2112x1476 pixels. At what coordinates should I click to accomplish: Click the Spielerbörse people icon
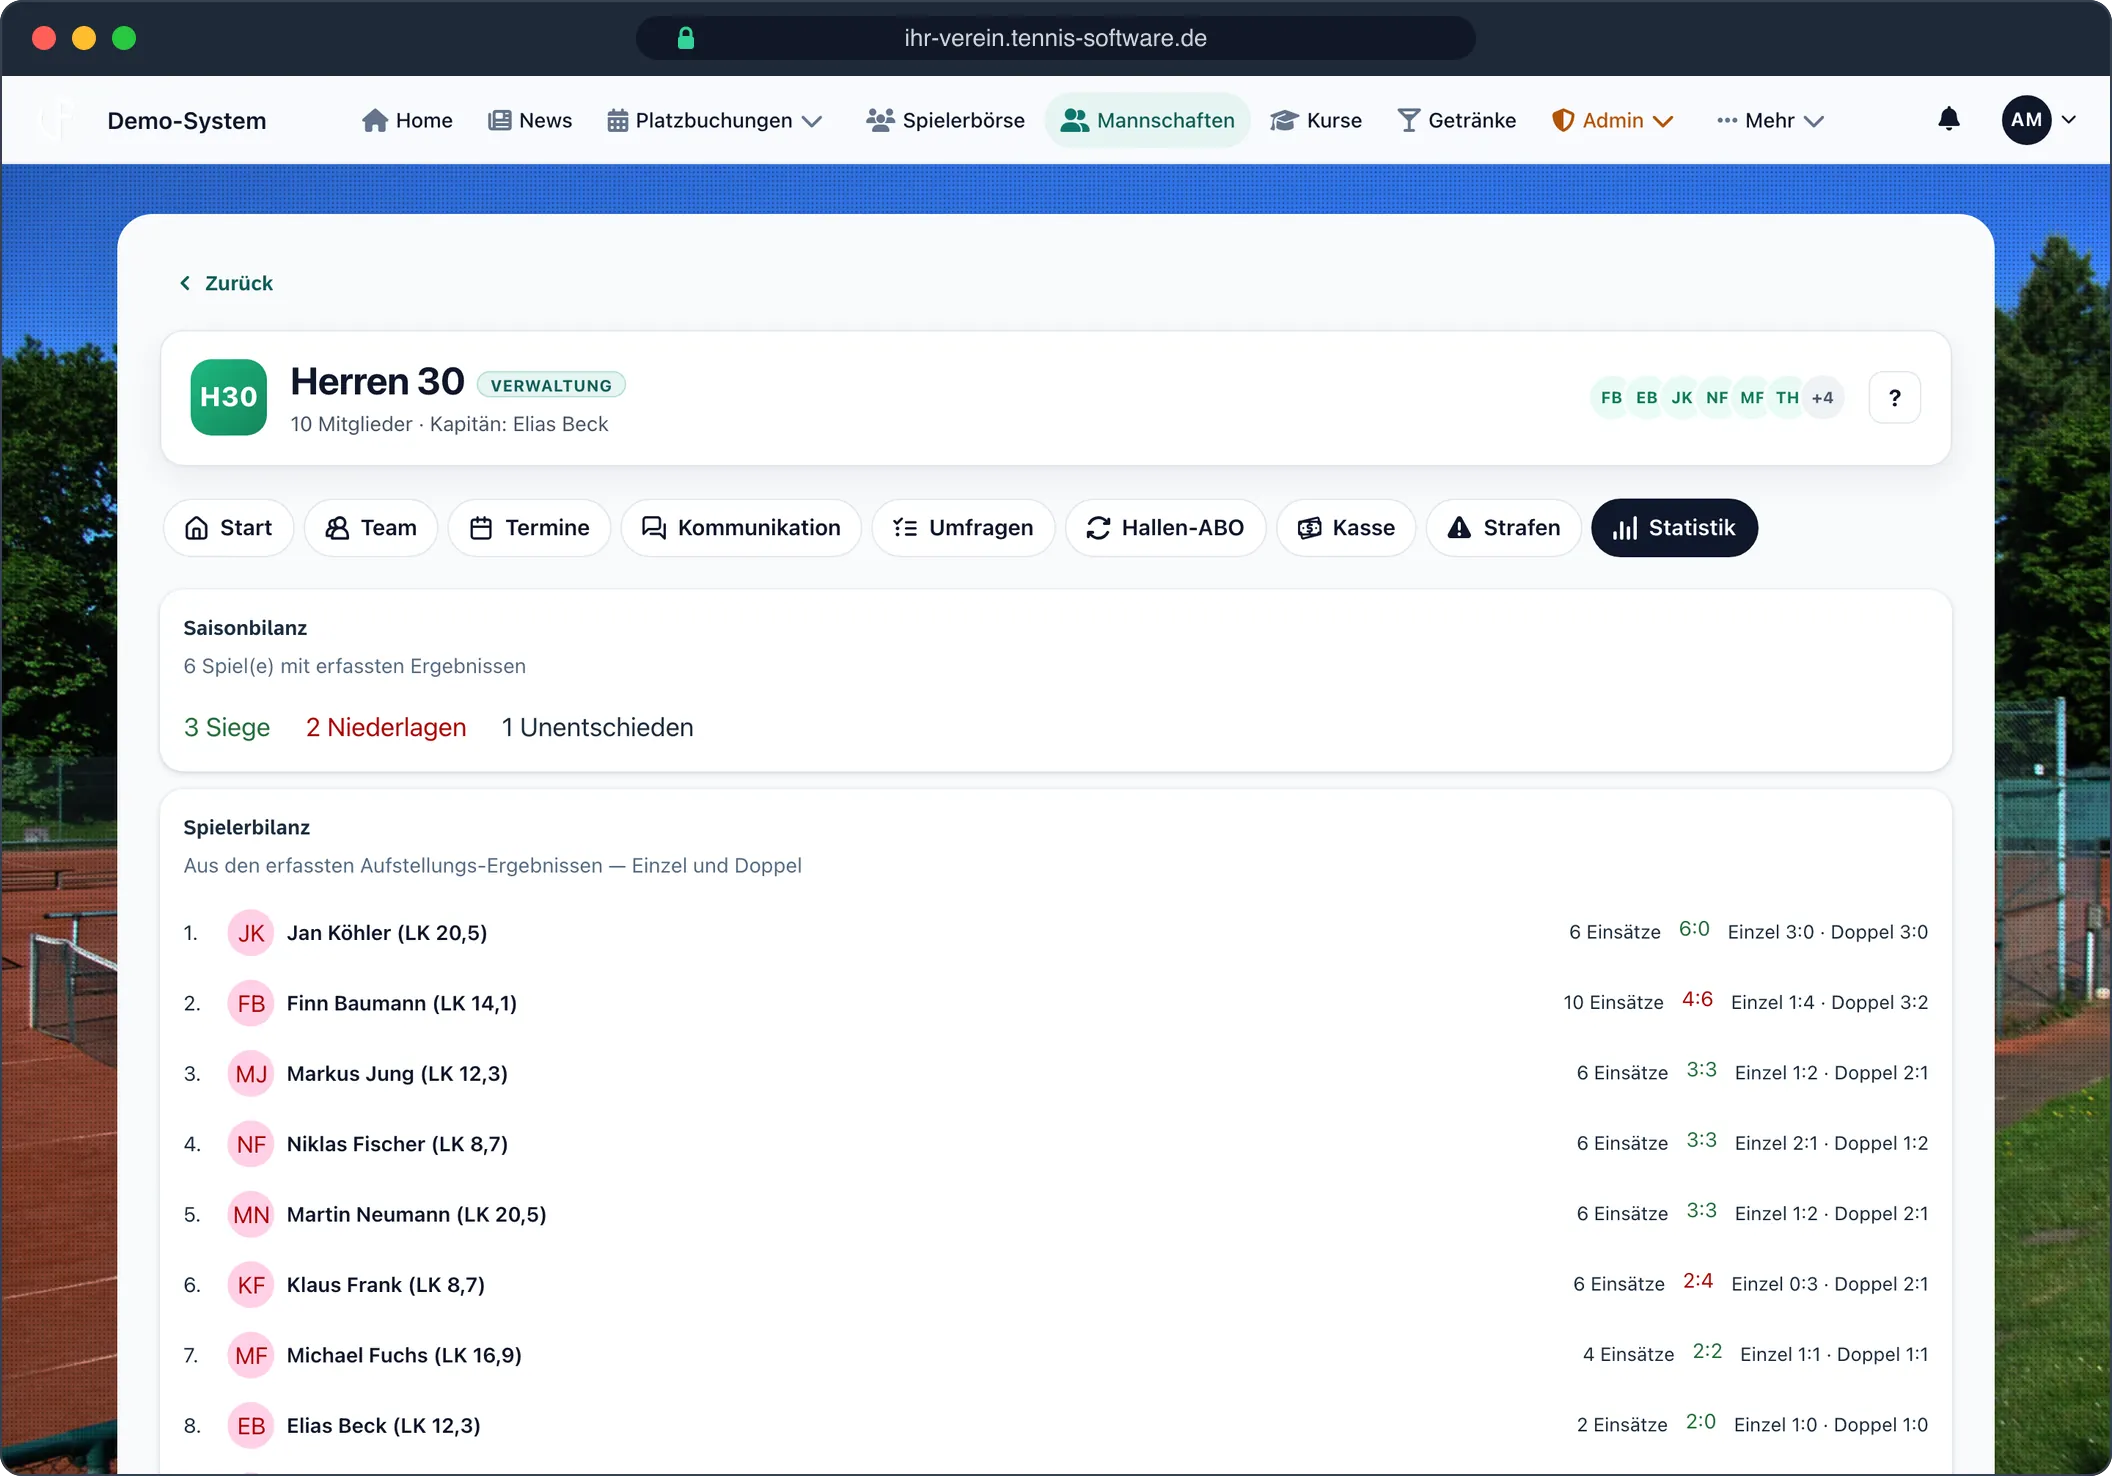pos(880,121)
